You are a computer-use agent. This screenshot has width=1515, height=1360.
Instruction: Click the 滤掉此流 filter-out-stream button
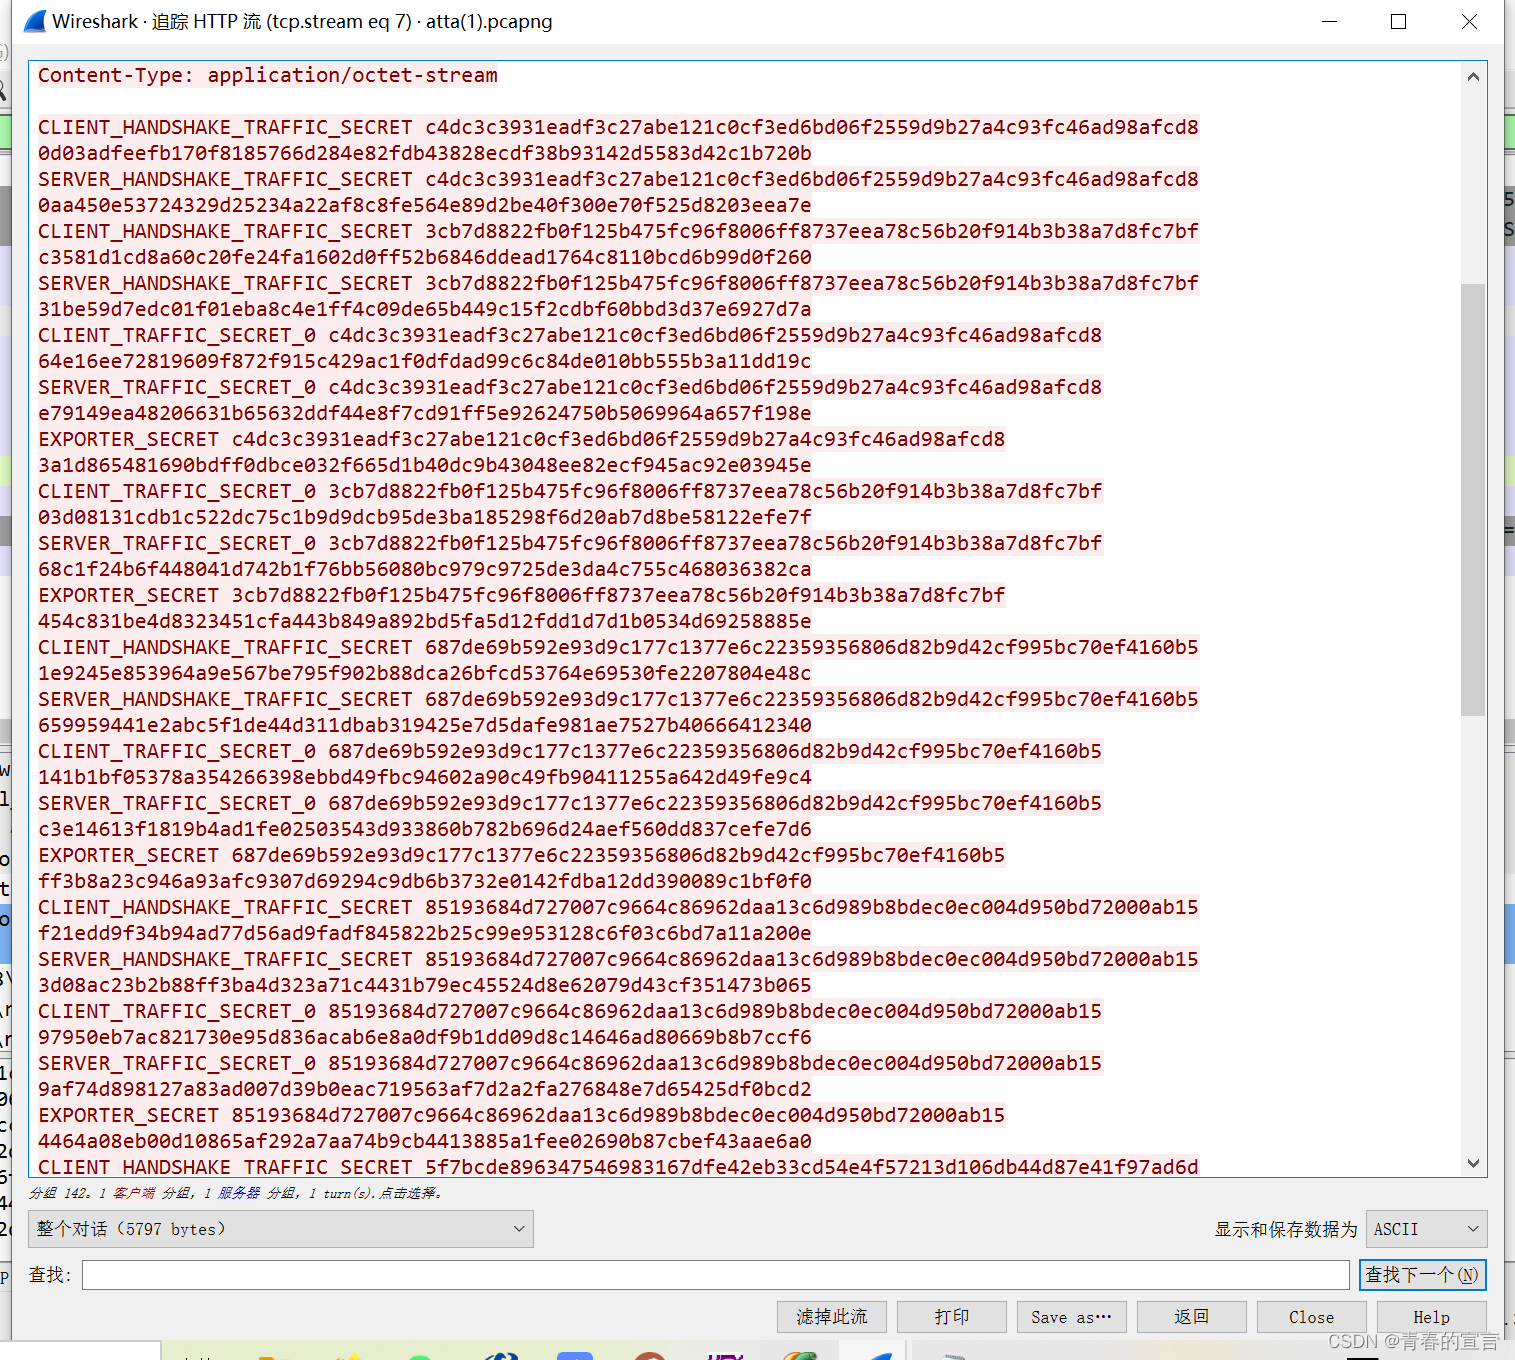pos(831,1317)
